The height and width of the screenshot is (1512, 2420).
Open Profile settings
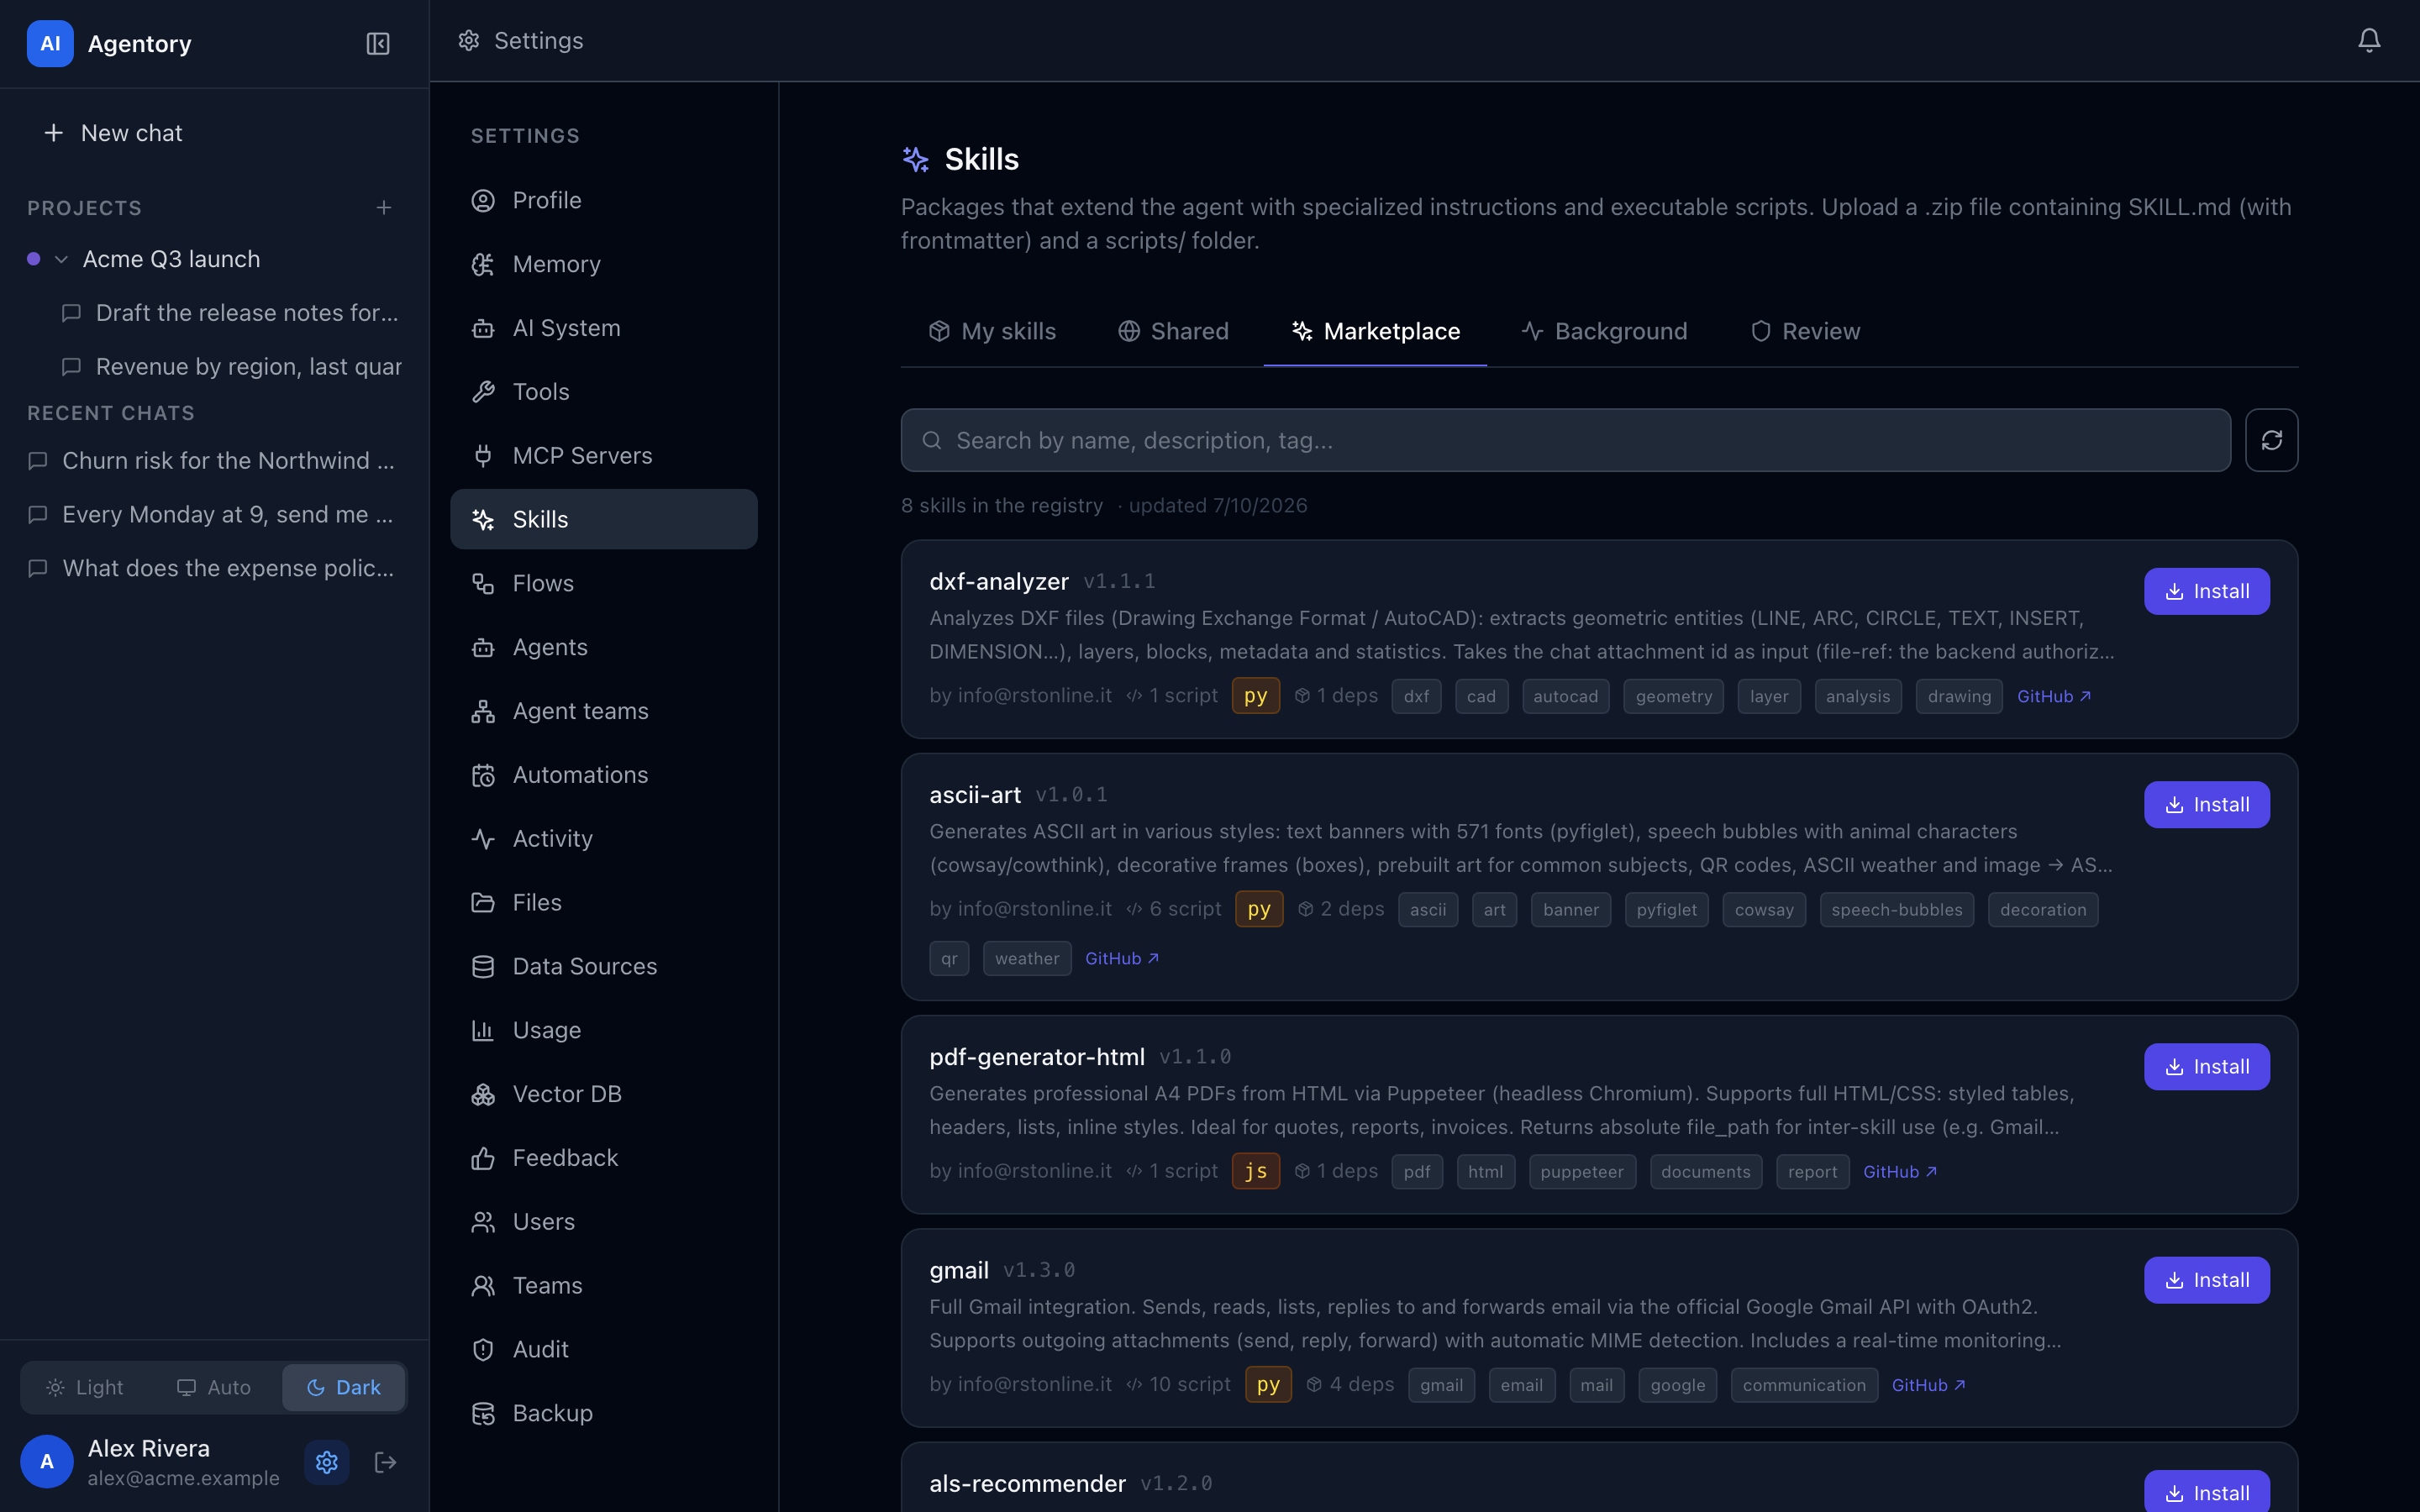604,200
